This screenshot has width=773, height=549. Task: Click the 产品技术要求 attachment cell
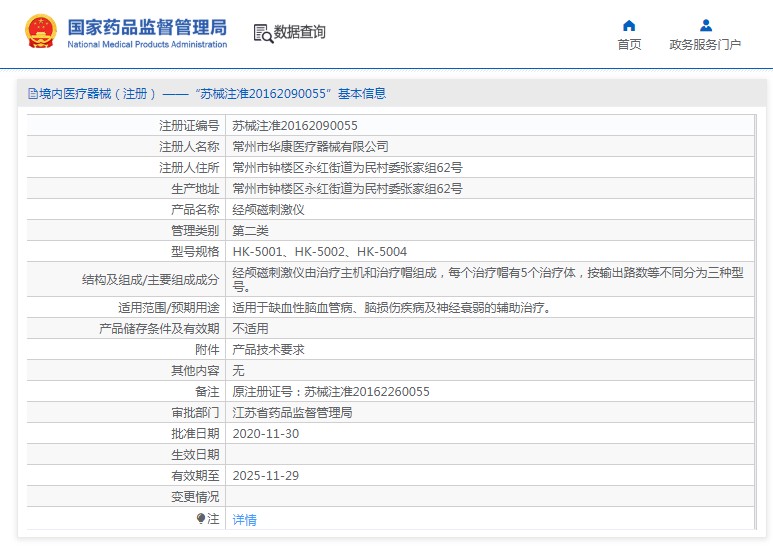[268, 349]
